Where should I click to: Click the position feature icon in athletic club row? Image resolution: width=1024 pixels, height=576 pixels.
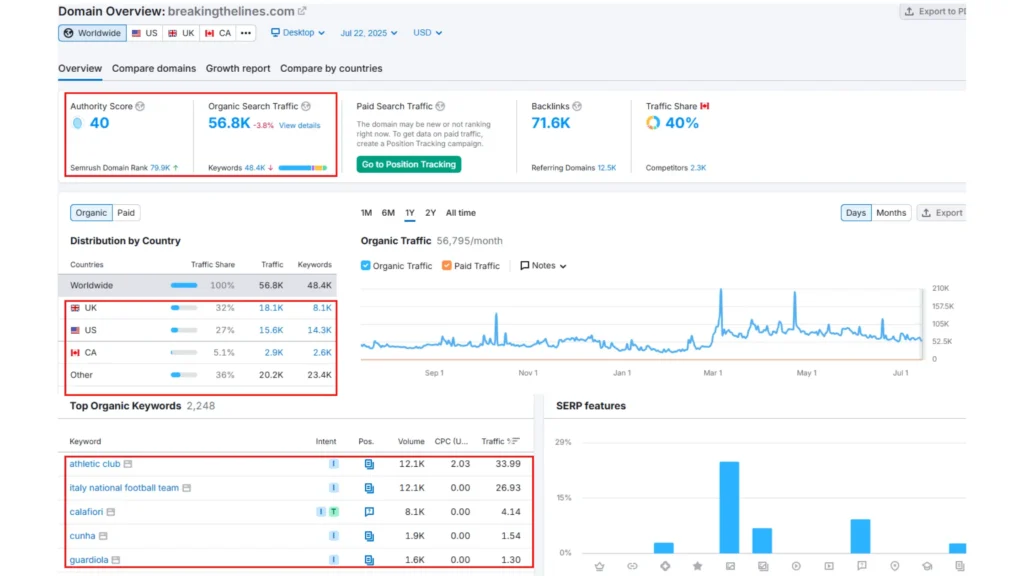tap(369, 464)
